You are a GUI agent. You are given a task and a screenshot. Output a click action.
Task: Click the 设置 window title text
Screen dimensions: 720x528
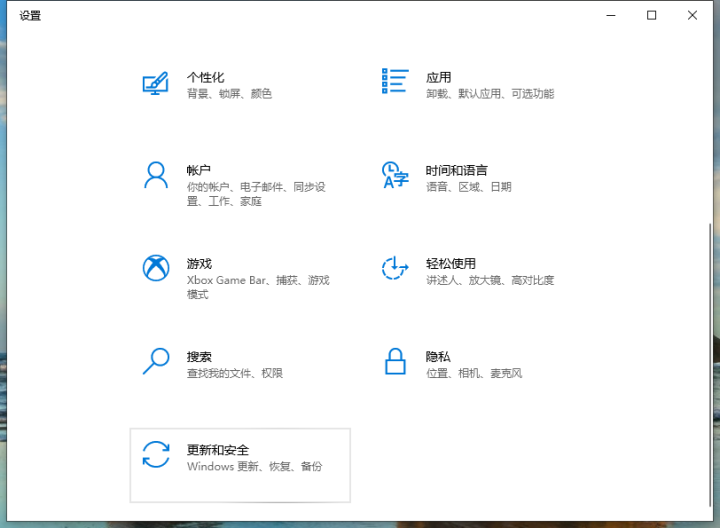pyautogui.click(x=30, y=16)
